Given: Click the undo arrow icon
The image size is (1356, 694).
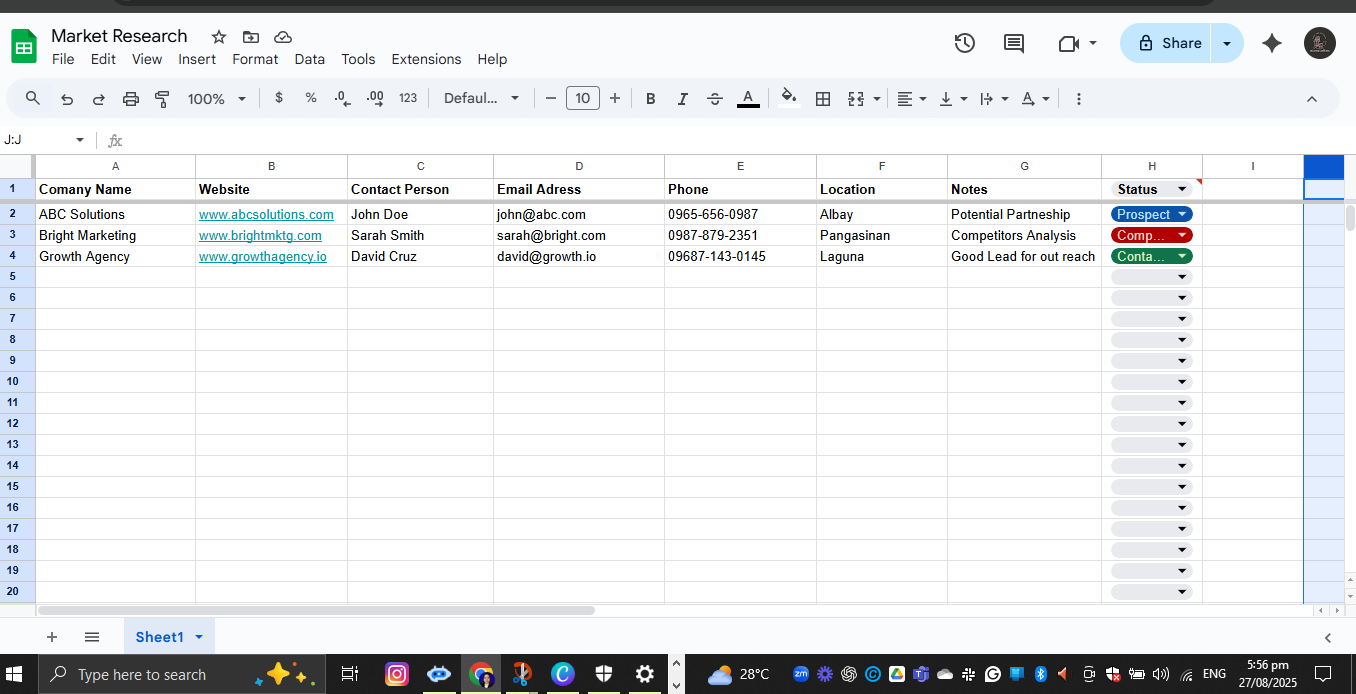Looking at the screenshot, I should [67, 99].
